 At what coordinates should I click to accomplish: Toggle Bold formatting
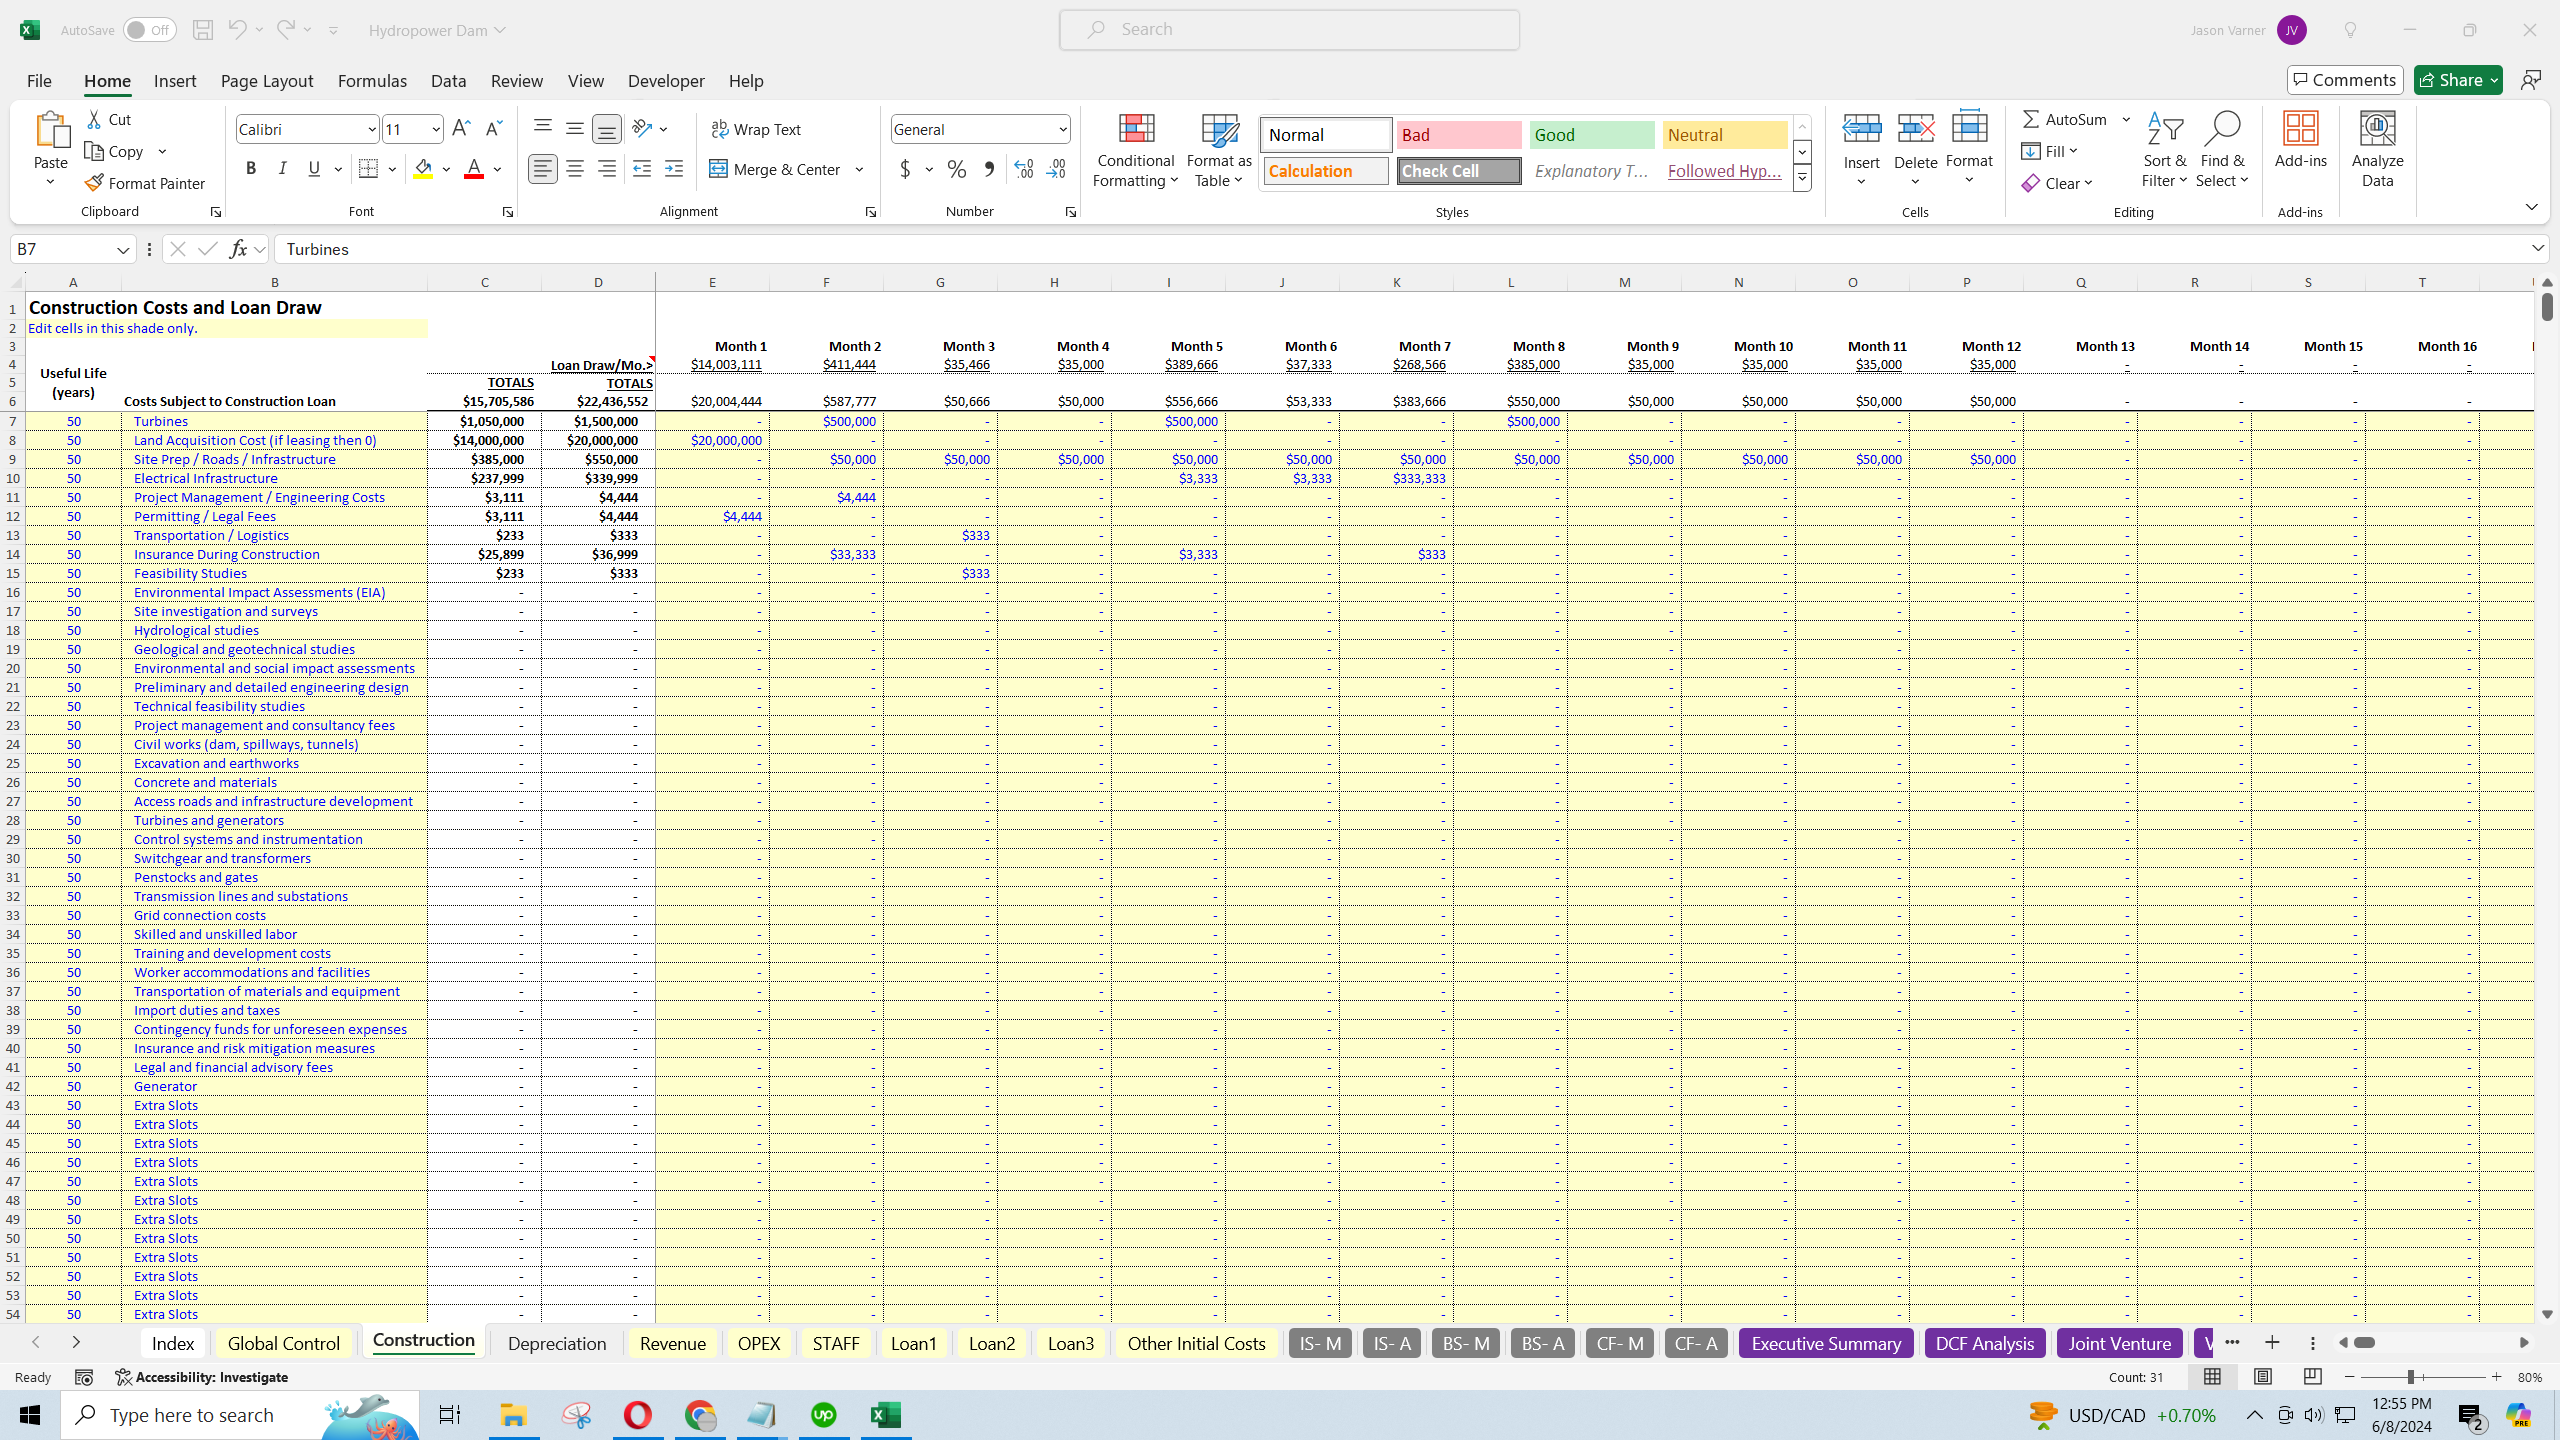coord(251,169)
